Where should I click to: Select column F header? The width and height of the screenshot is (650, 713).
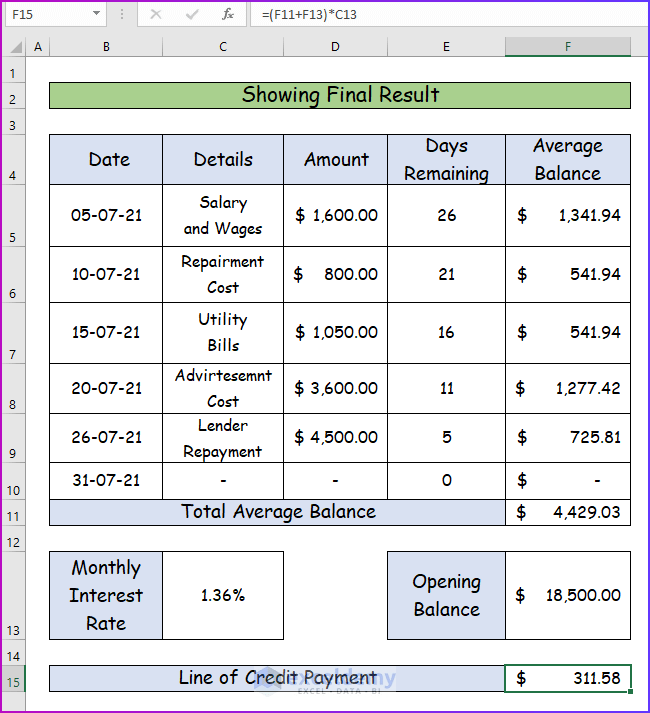point(568,47)
